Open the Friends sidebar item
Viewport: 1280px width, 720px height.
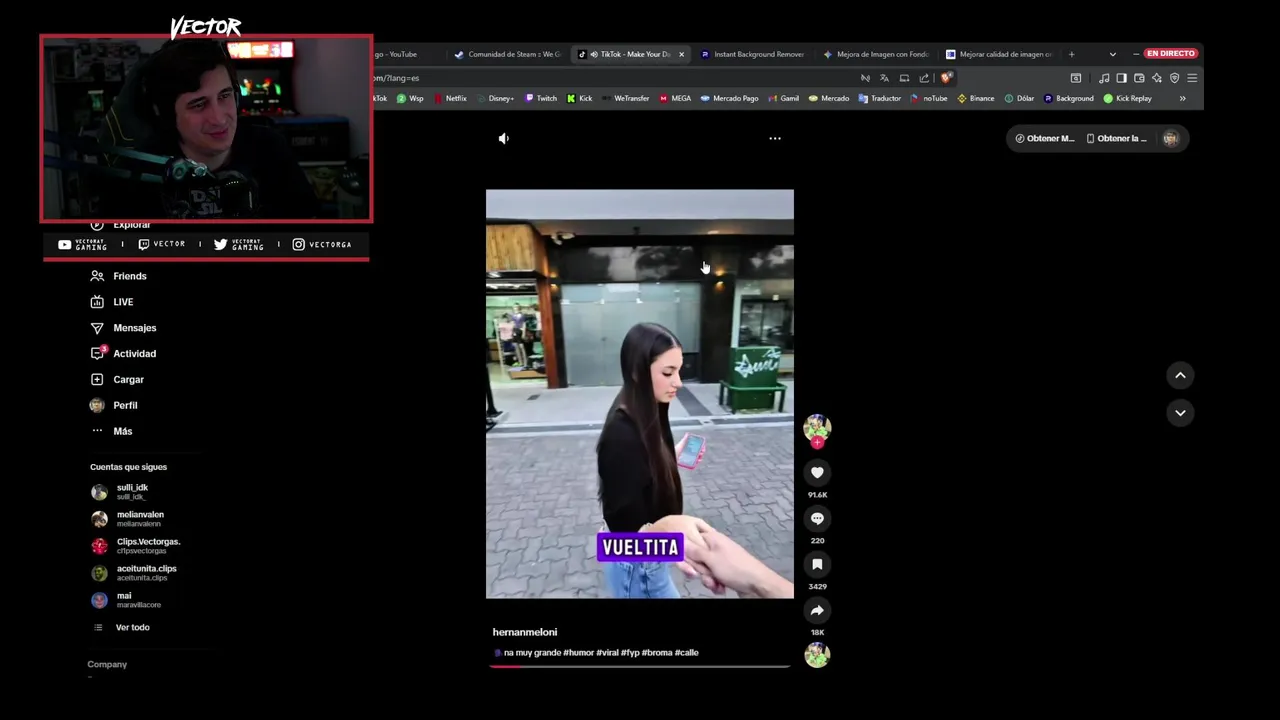[119, 276]
